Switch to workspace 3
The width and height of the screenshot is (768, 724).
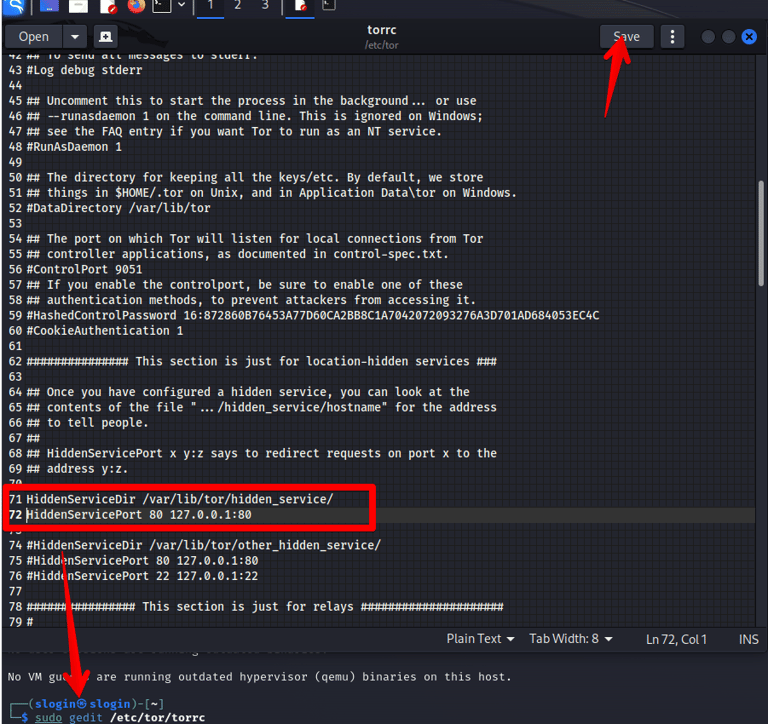(265, 6)
